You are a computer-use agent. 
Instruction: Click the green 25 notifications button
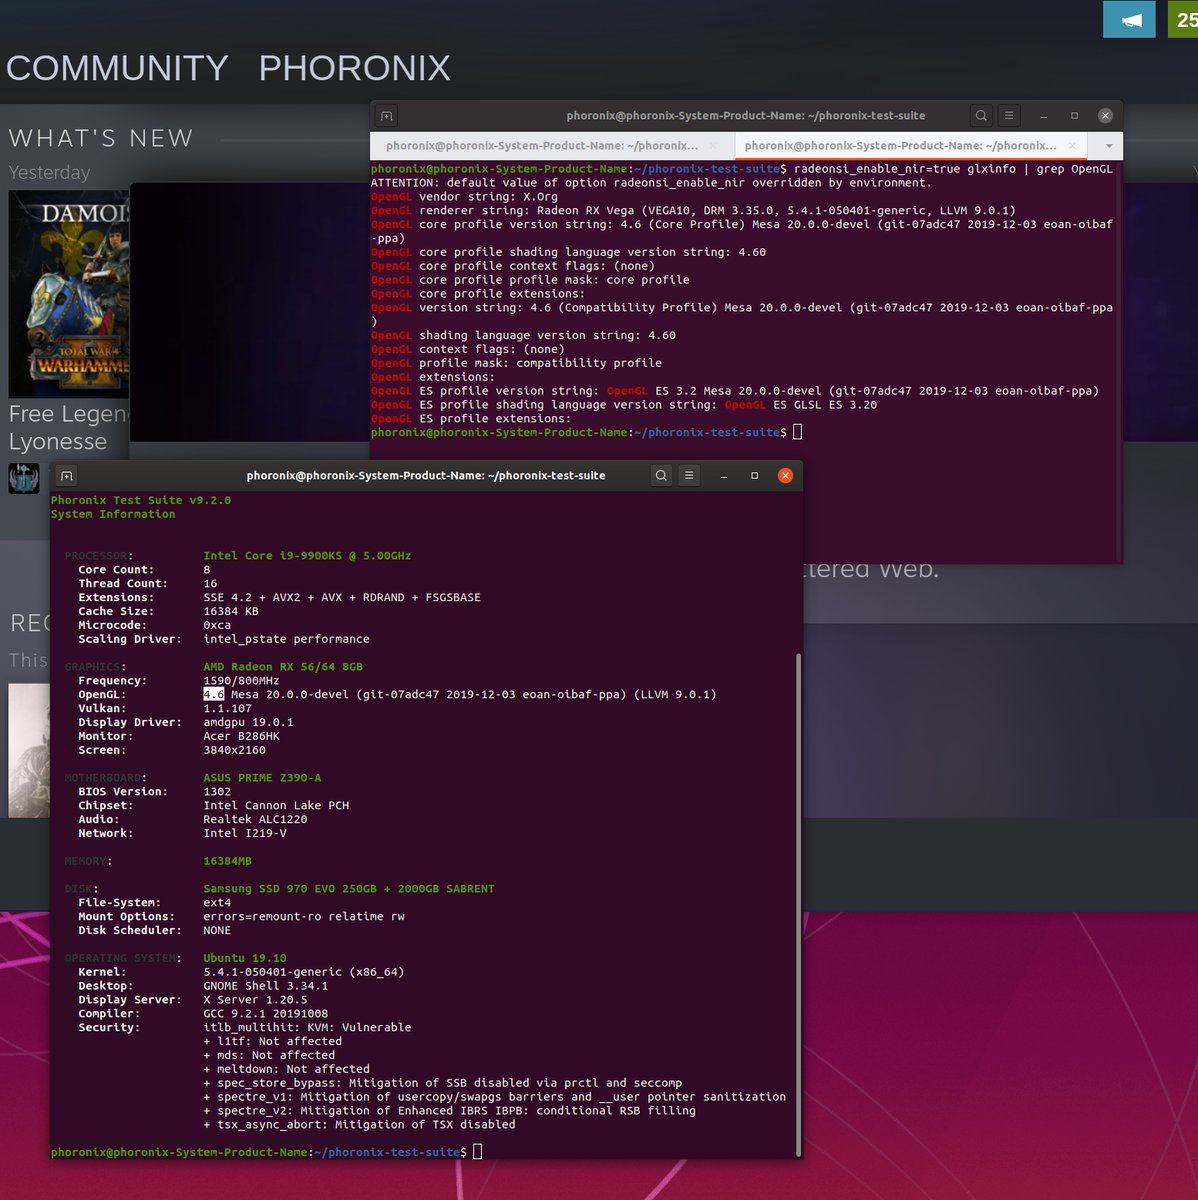click(1183, 20)
